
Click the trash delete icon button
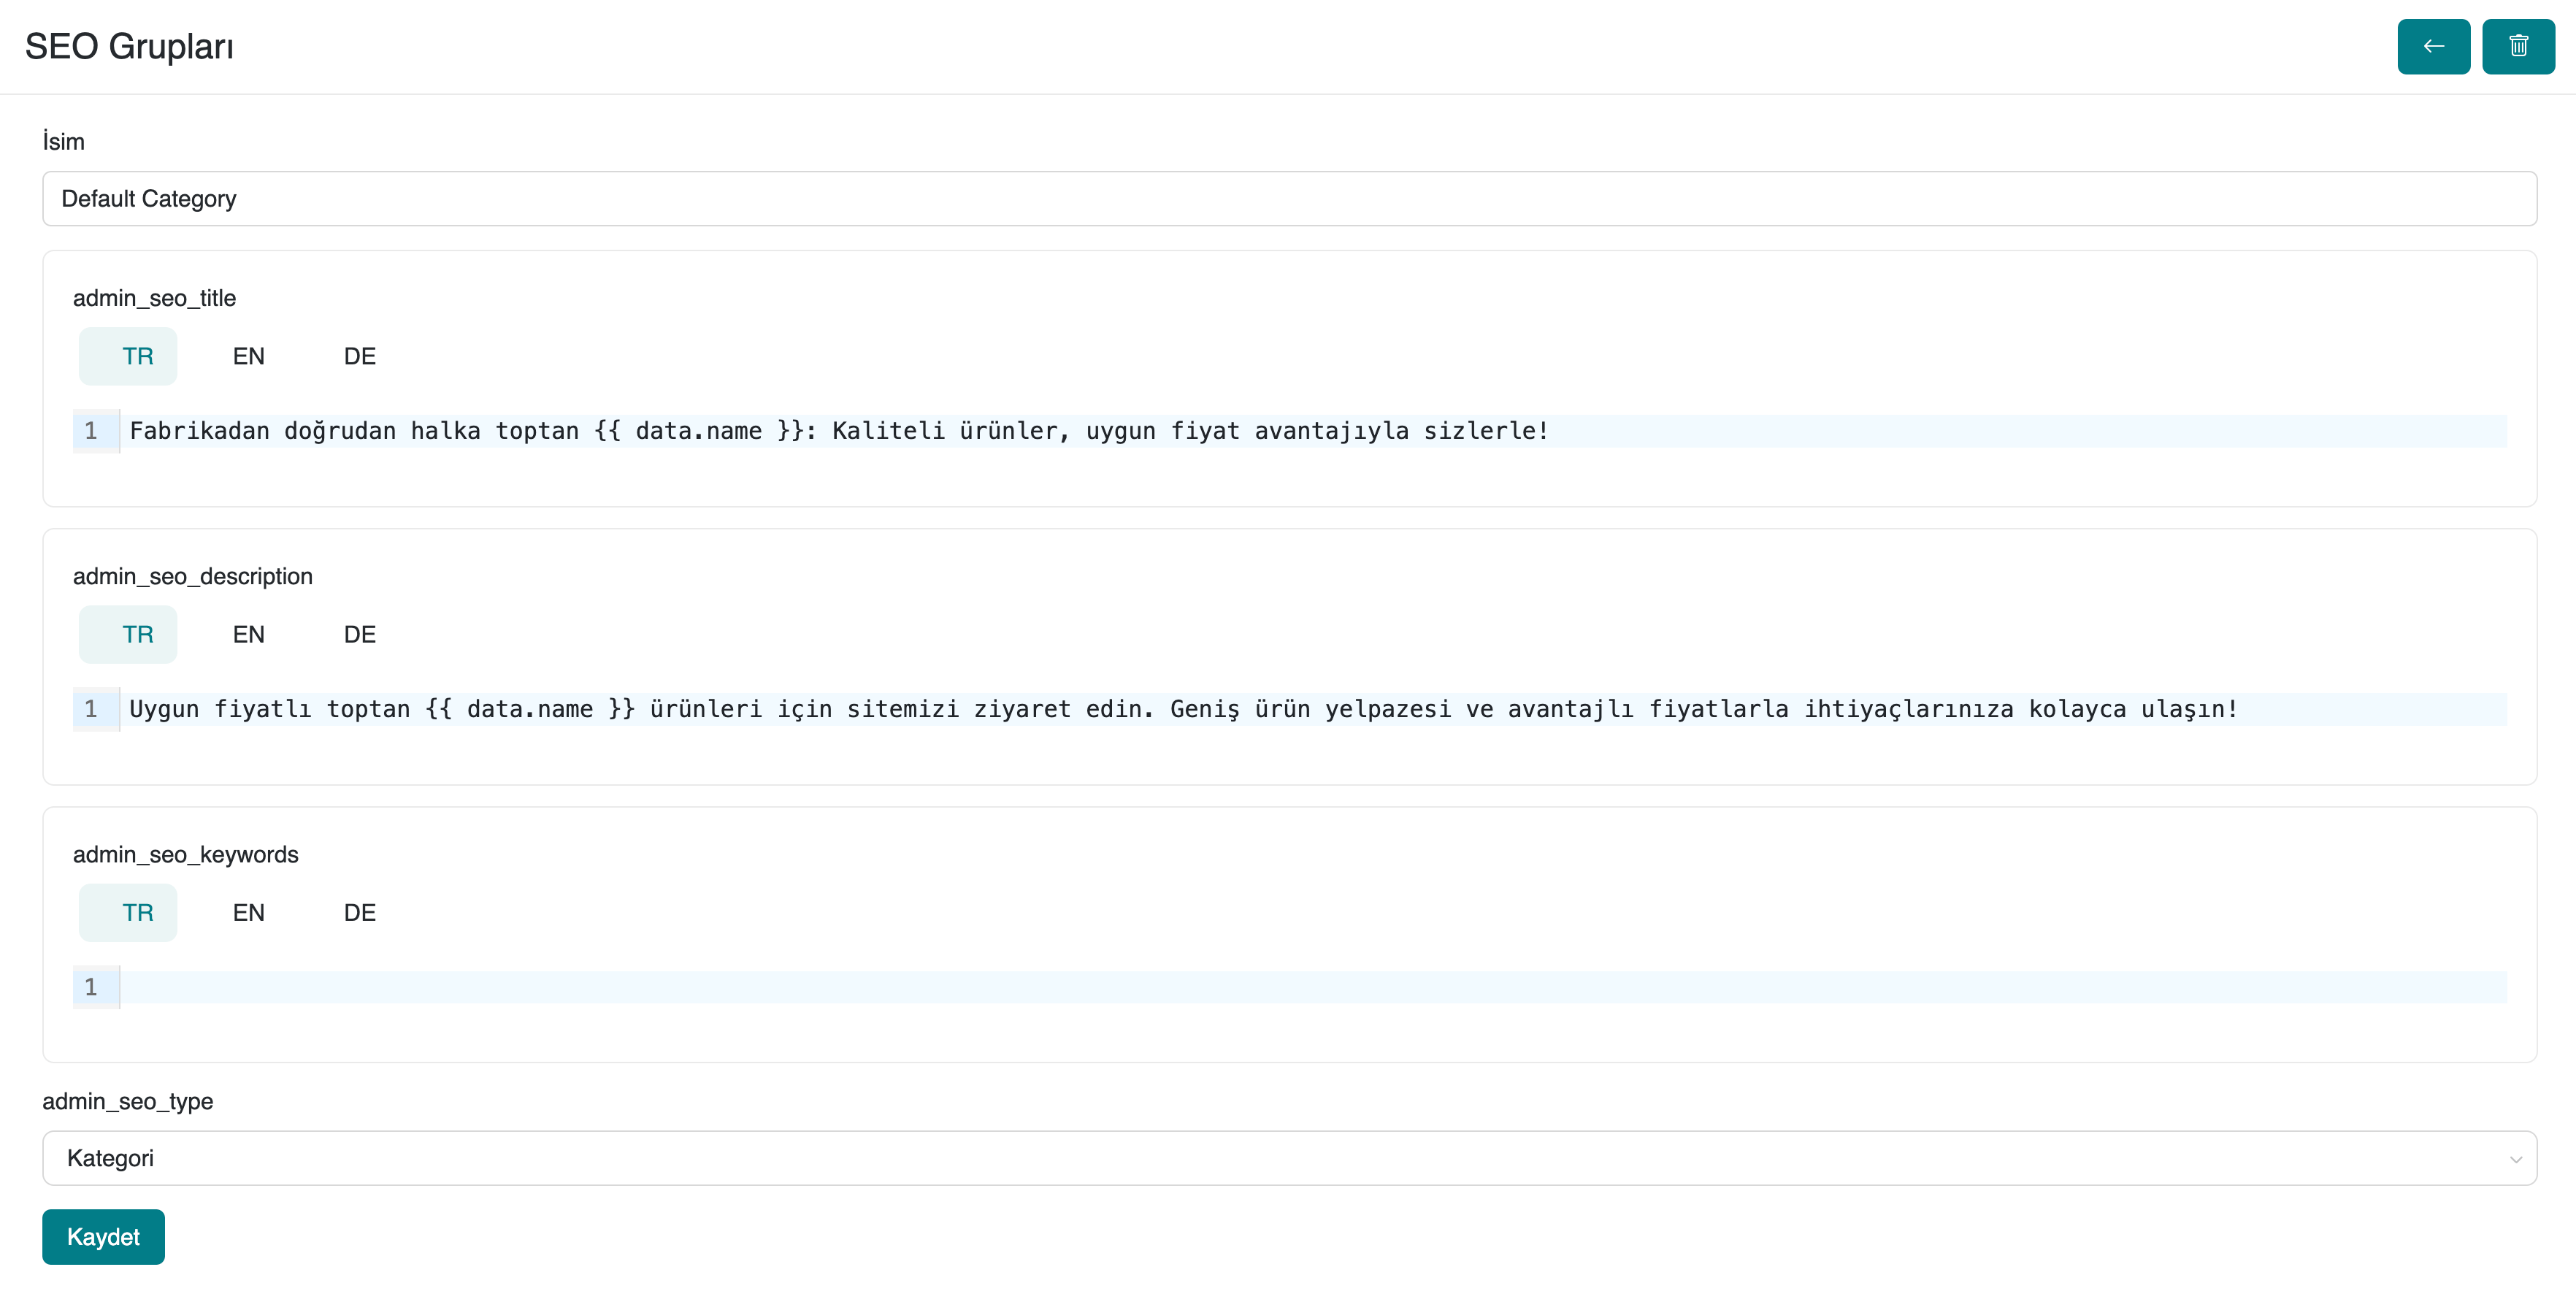[2517, 46]
